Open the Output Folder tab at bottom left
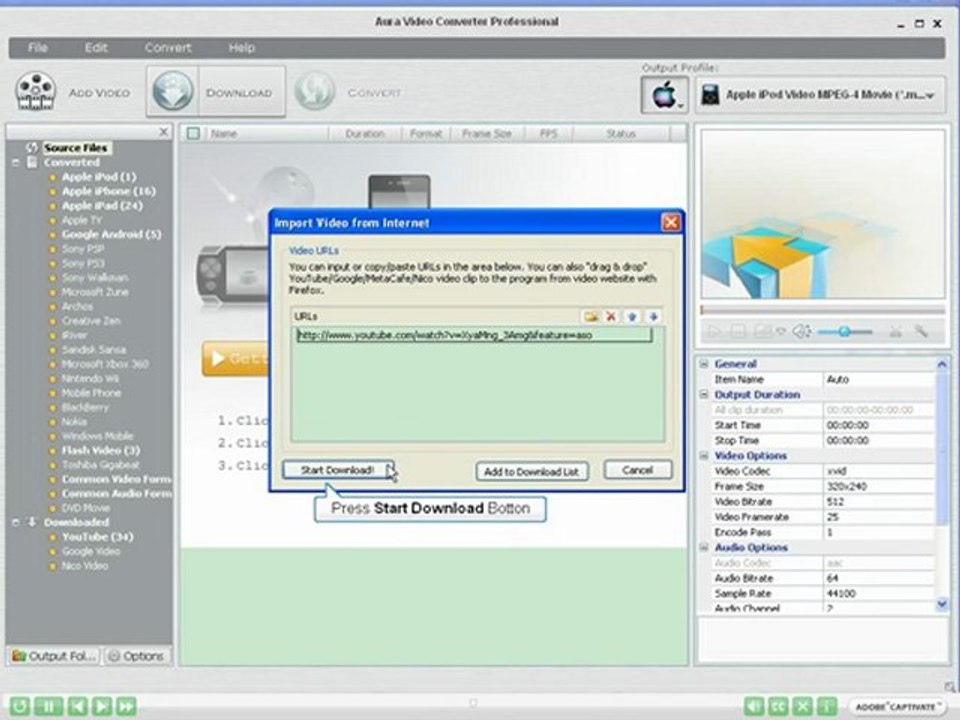Image resolution: width=960 pixels, height=720 pixels. (54, 656)
